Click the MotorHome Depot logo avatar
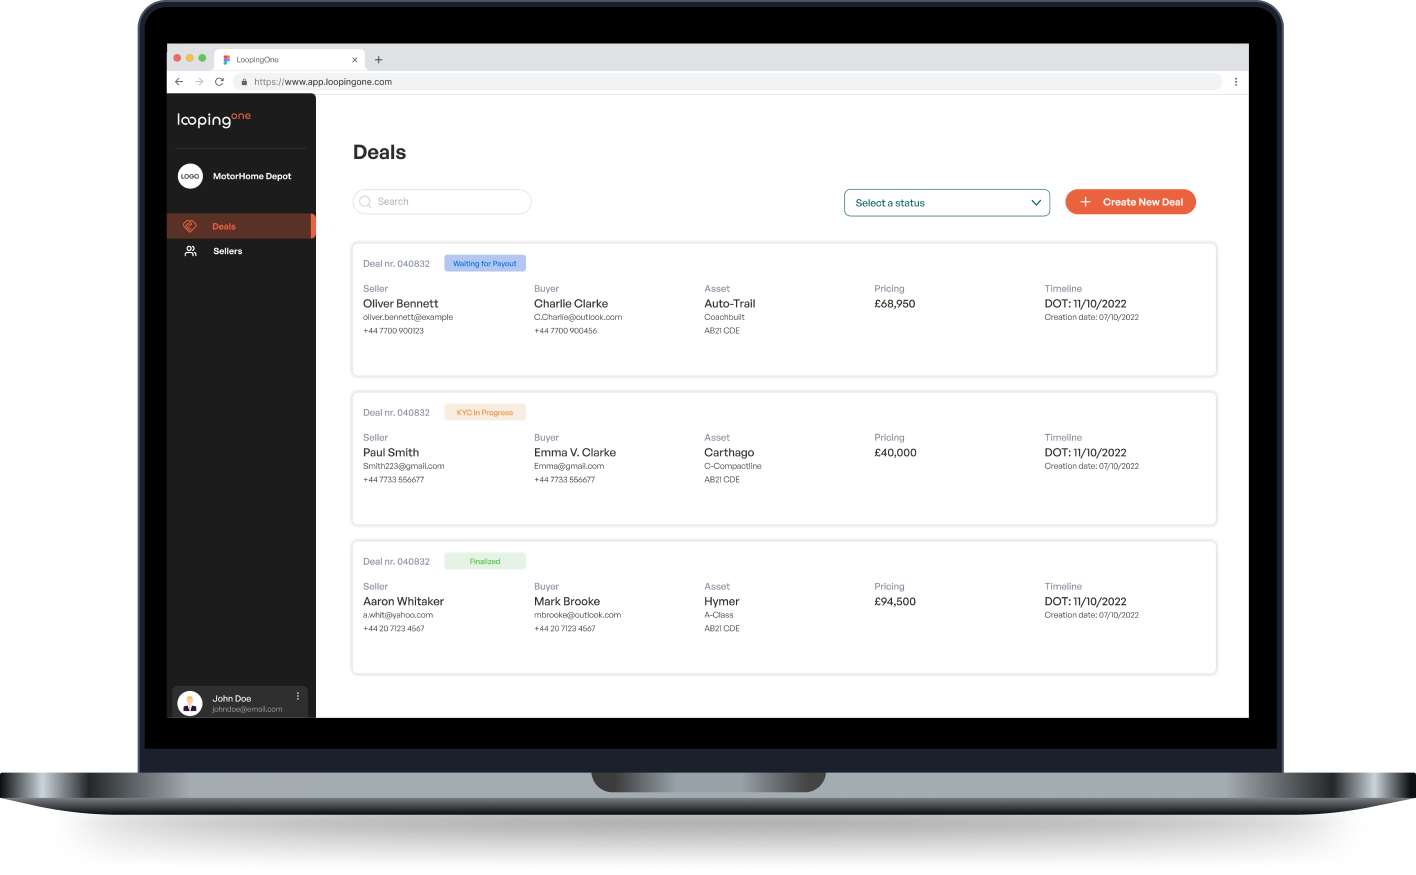1416x875 pixels. (x=190, y=176)
